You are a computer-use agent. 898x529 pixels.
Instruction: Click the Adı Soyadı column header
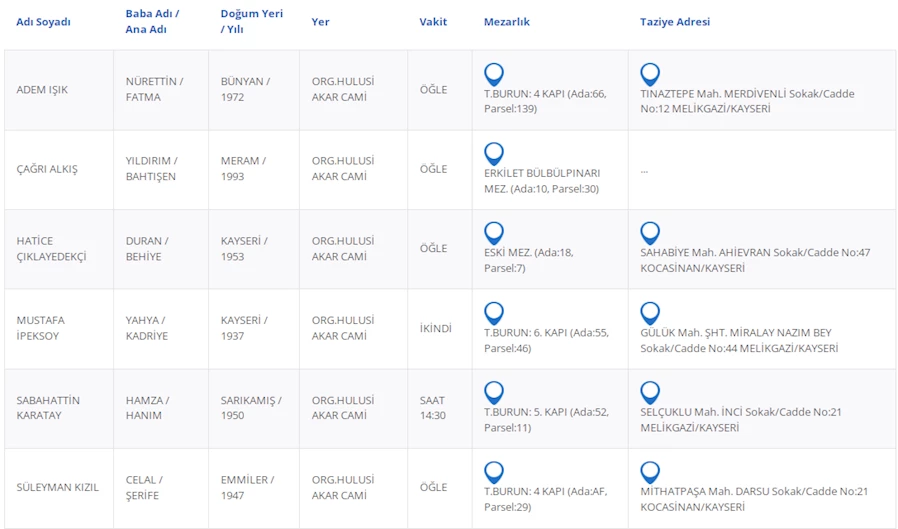click(x=43, y=22)
